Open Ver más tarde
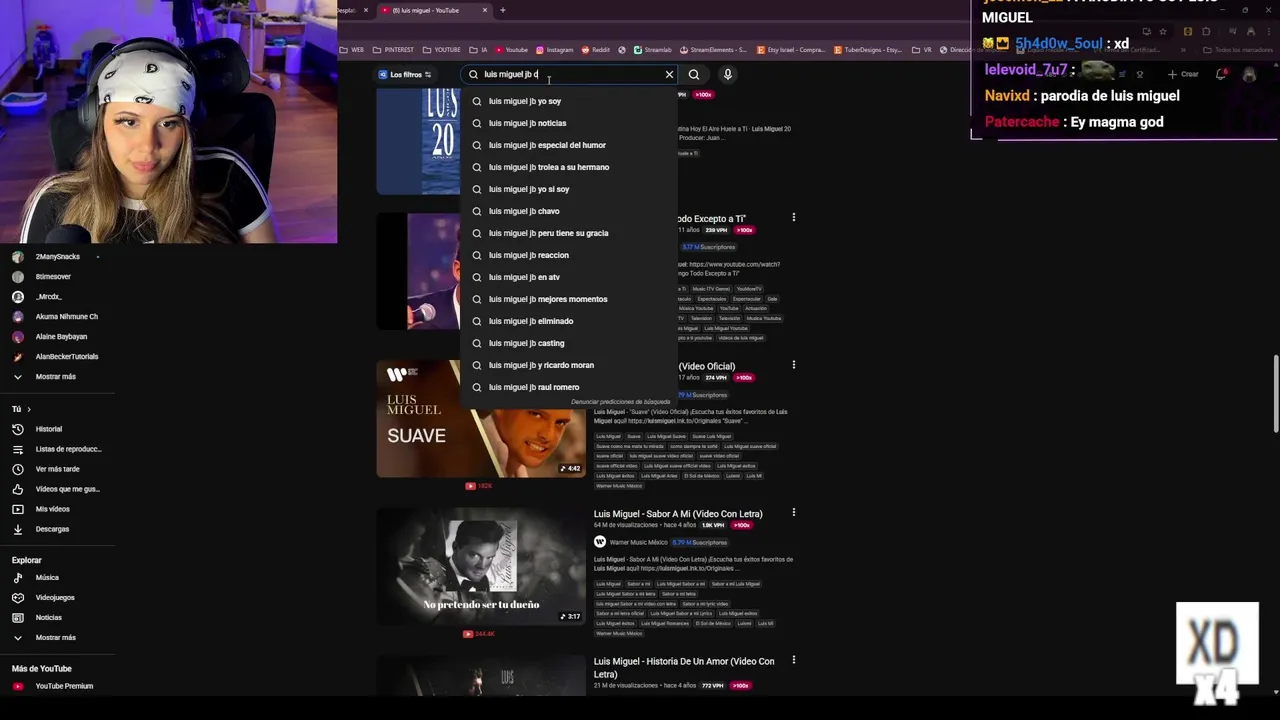The image size is (1280, 720). [x=57, y=469]
